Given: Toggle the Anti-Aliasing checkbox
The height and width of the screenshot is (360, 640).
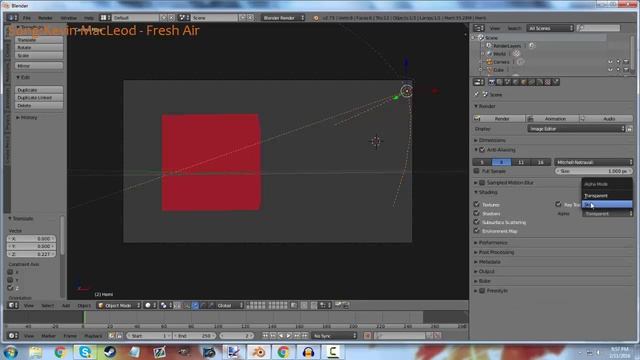Looking at the screenshot, I should coord(482,150).
